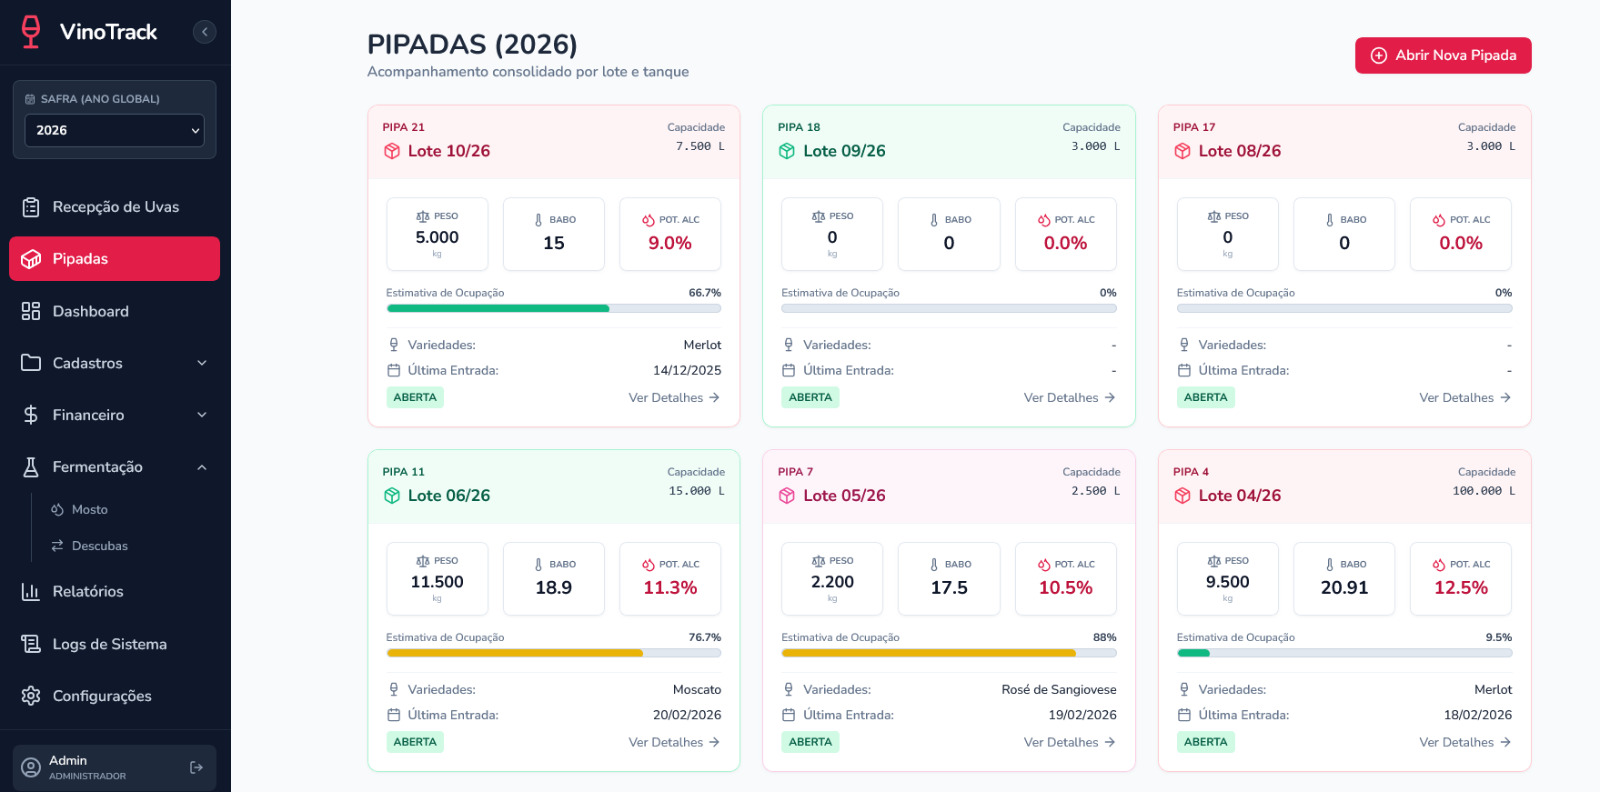Click the VinoTrack wine glass logo
This screenshot has height=792, width=1600.
(31, 32)
